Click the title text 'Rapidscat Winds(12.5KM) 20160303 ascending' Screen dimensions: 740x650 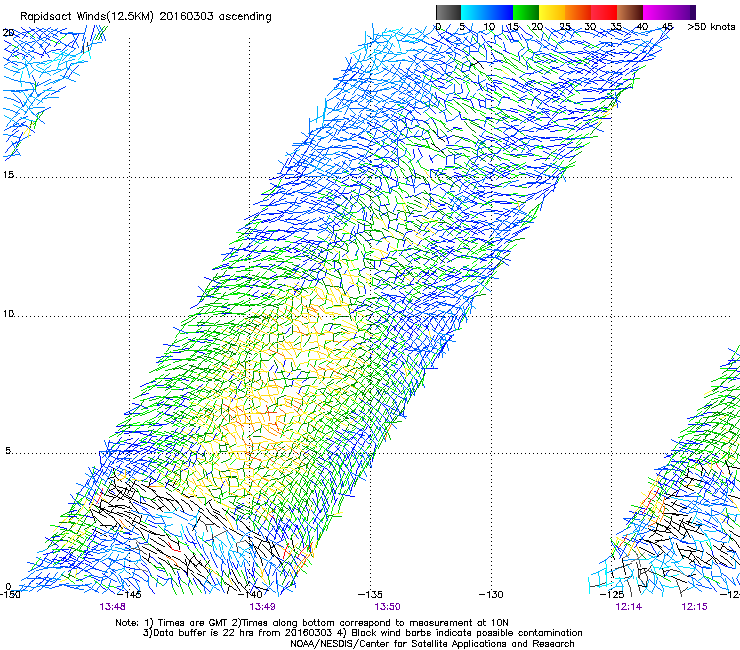[x=146, y=17]
